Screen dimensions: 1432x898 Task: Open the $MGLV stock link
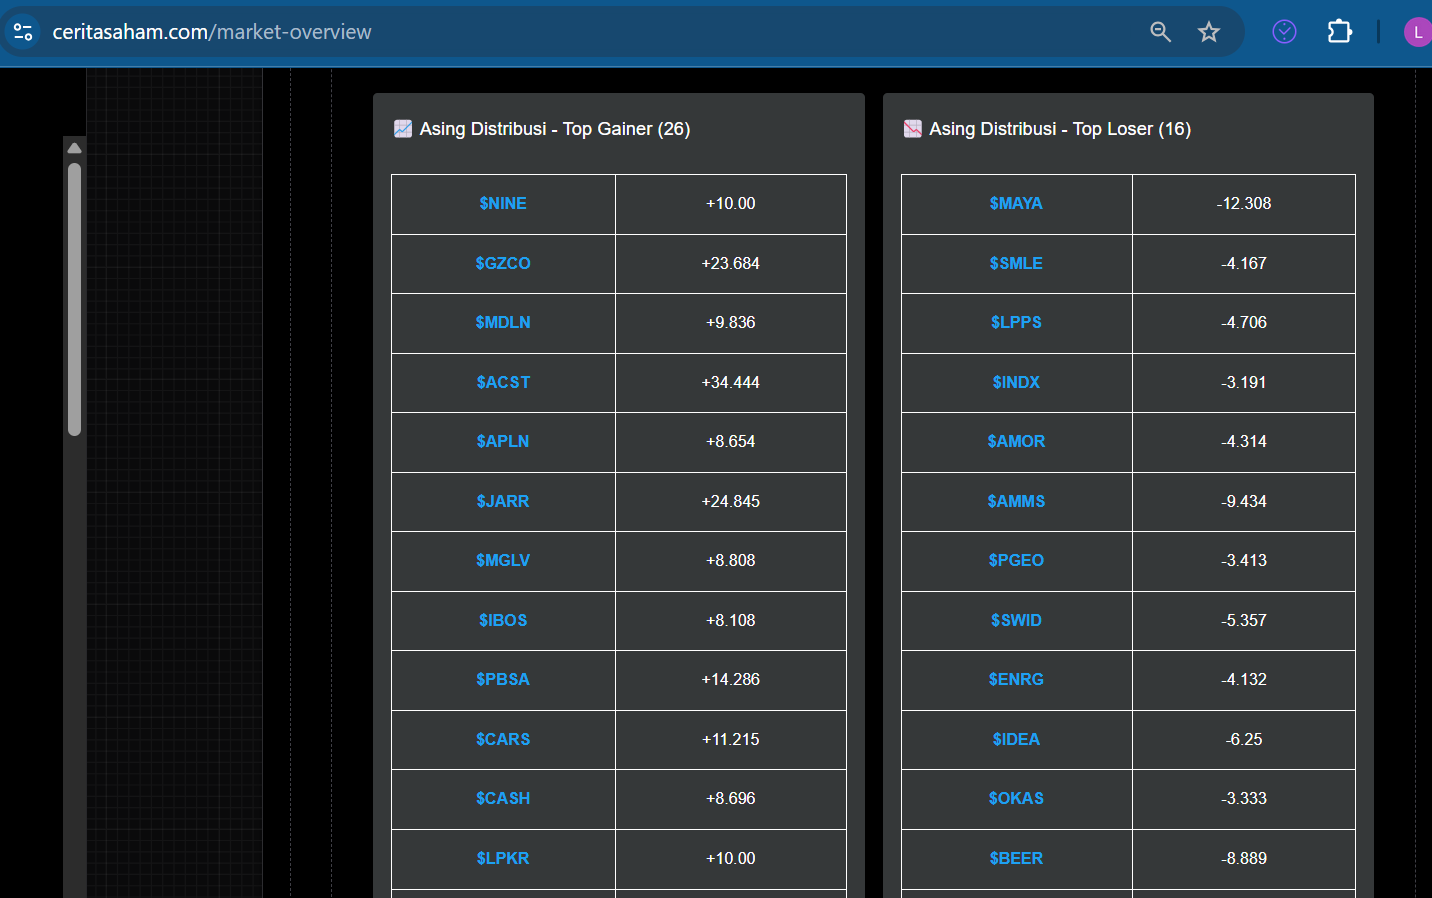(503, 560)
